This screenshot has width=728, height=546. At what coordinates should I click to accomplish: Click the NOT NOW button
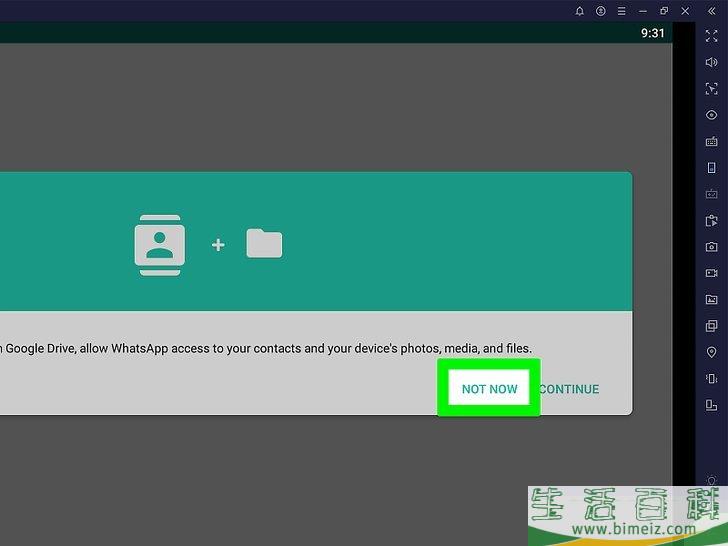pyautogui.click(x=489, y=388)
